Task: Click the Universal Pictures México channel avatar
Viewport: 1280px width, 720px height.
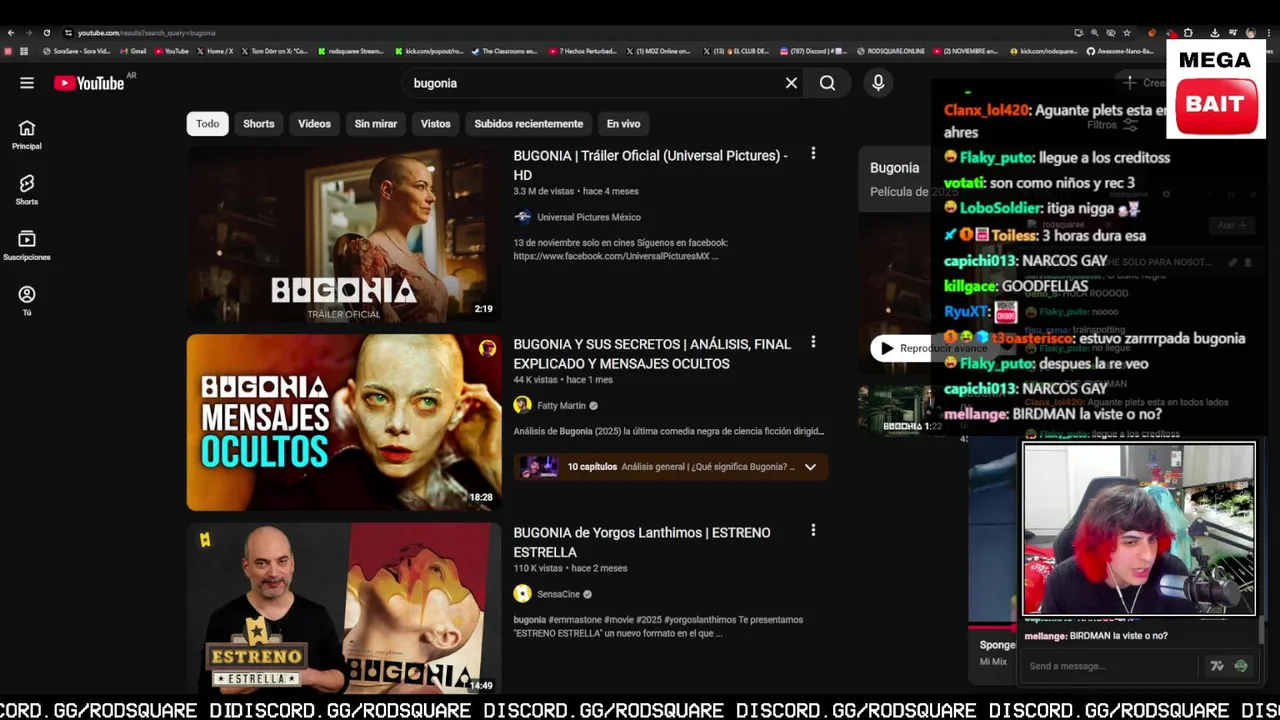Action: [522, 217]
